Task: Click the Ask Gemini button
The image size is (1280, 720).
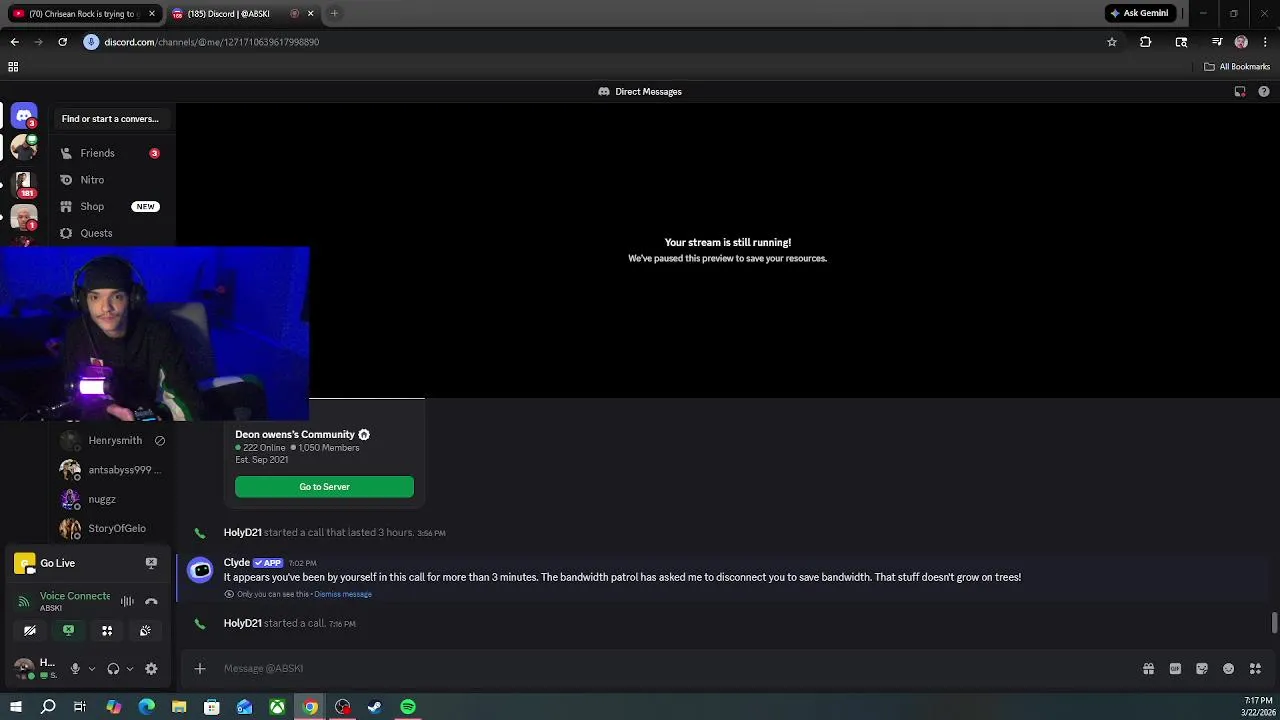Action: tap(1139, 13)
